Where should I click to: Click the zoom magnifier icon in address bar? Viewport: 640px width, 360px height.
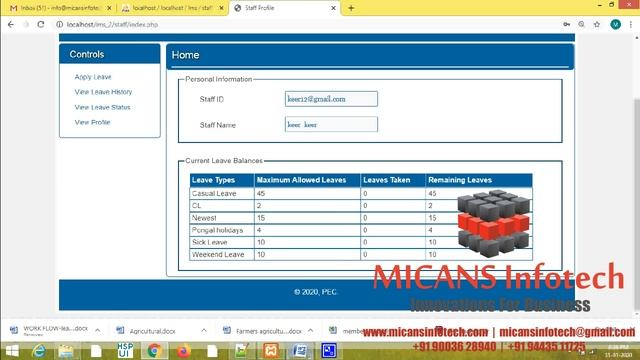pyautogui.click(x=582, y=24)
